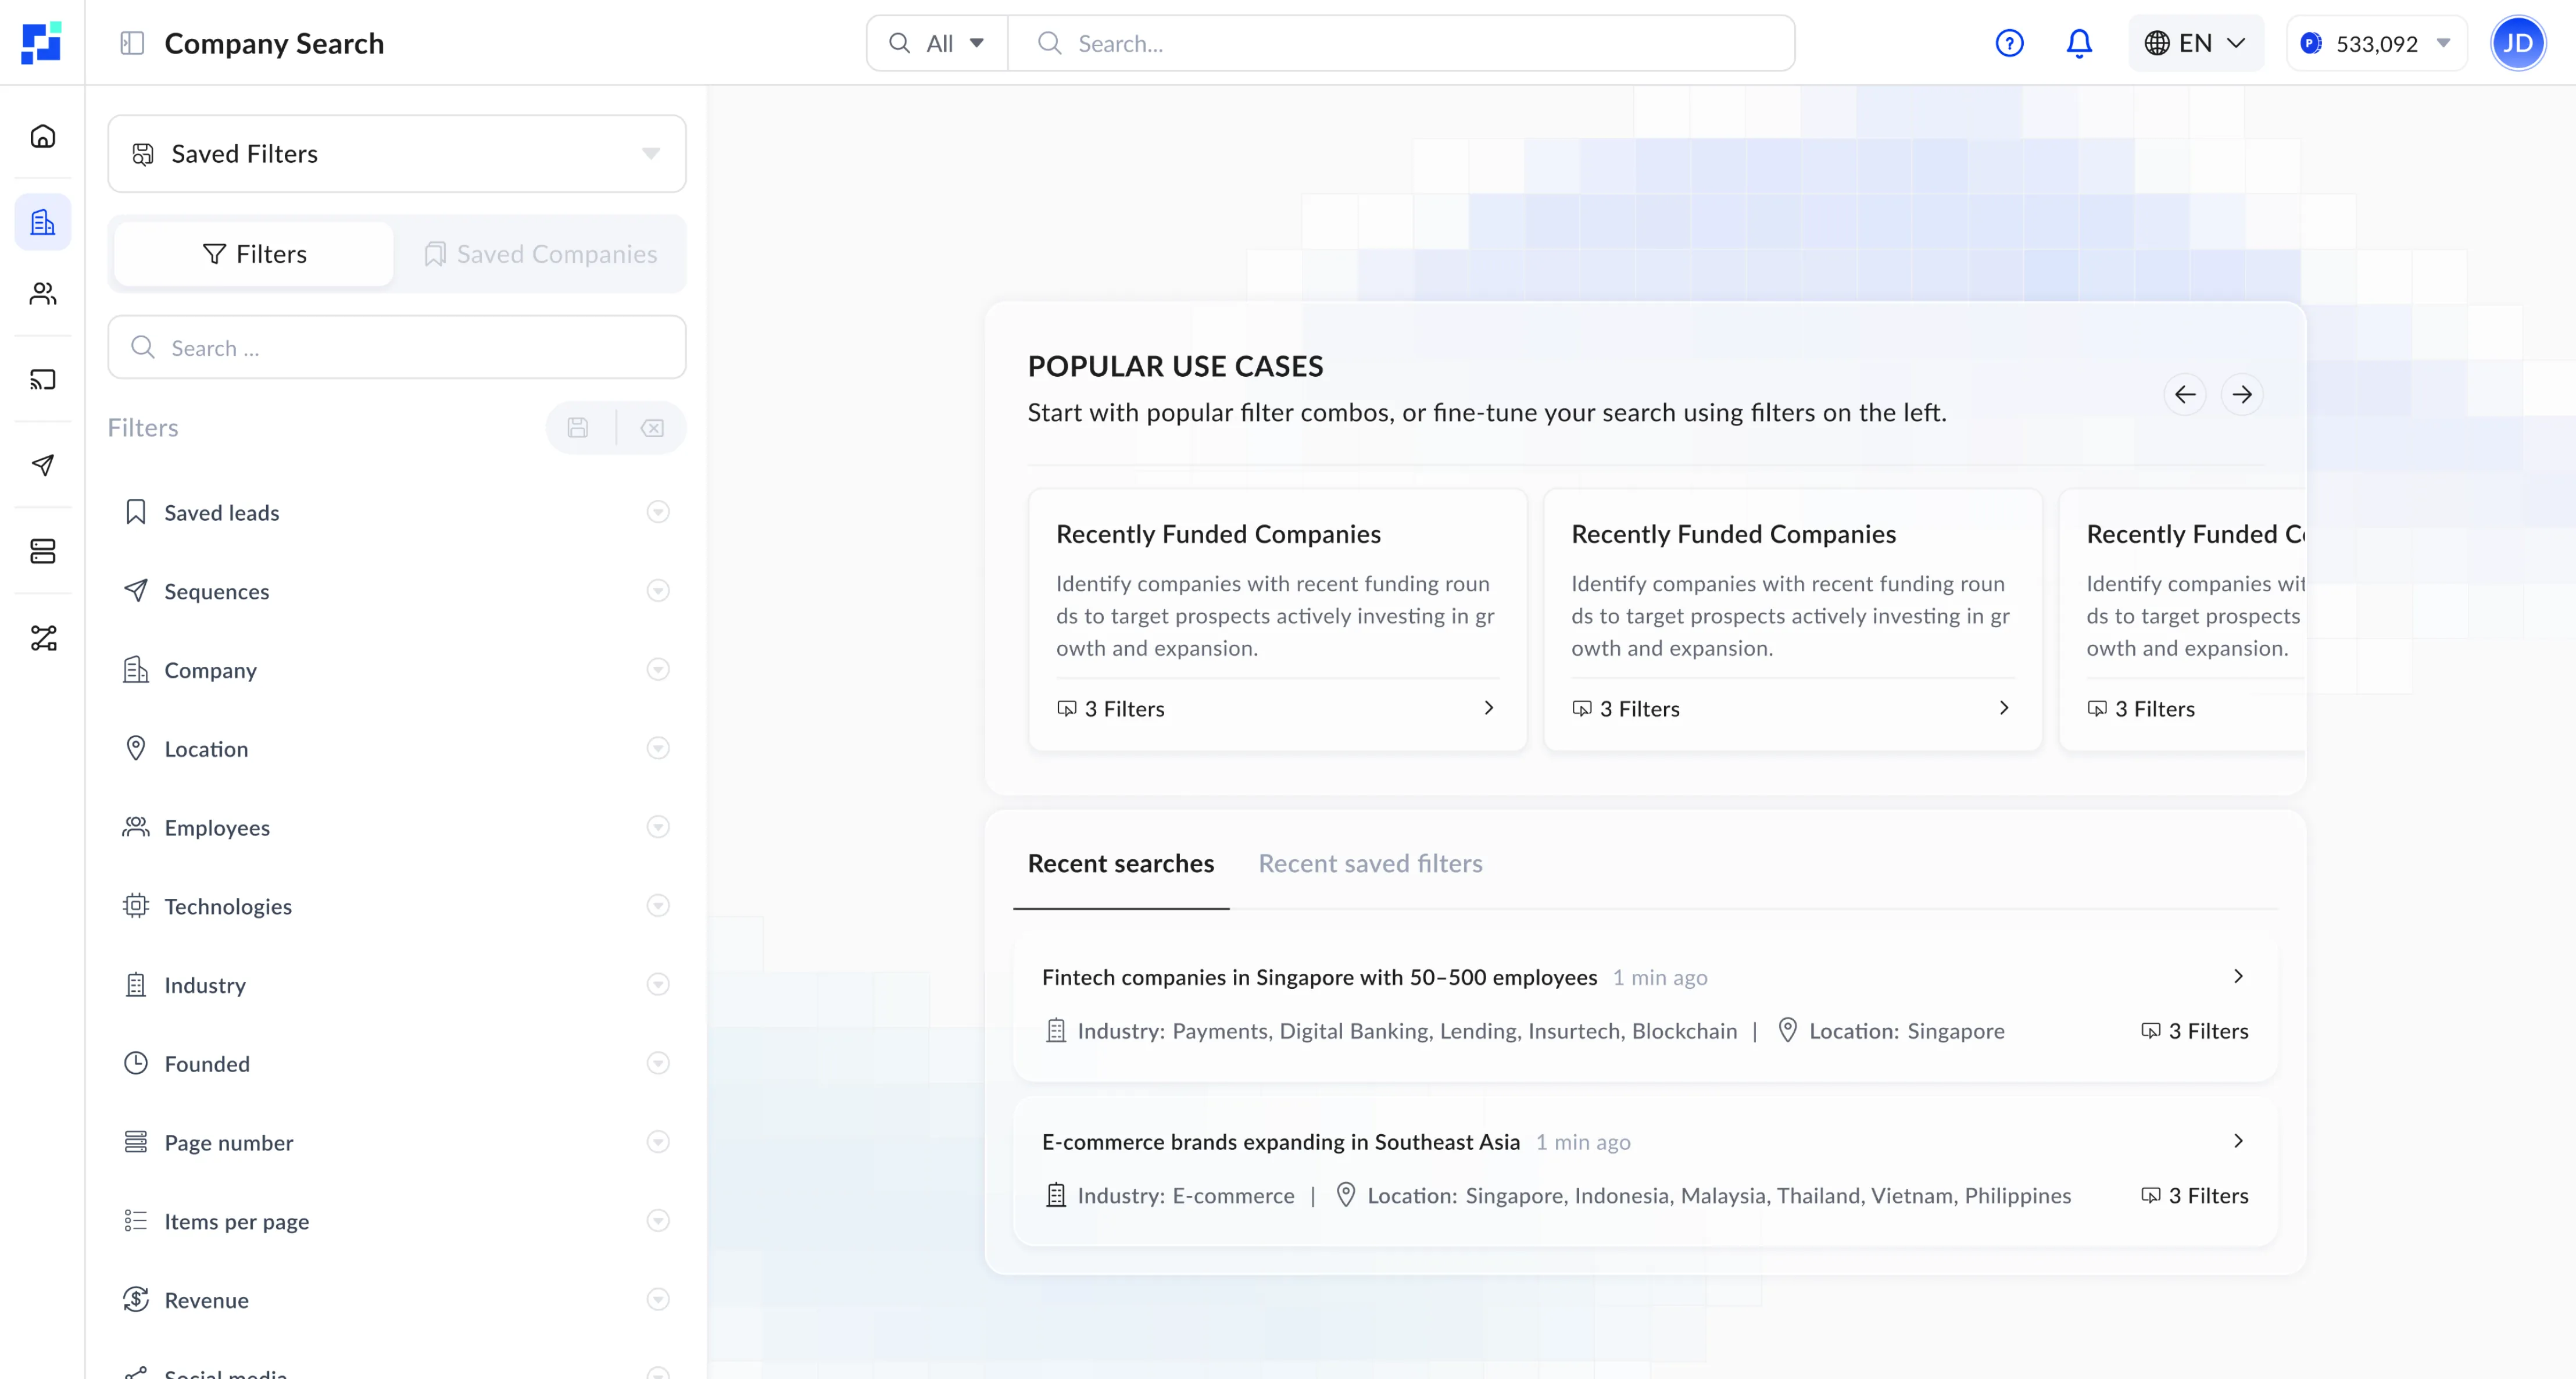Clear filters with the delete icon

click(653, 428)
